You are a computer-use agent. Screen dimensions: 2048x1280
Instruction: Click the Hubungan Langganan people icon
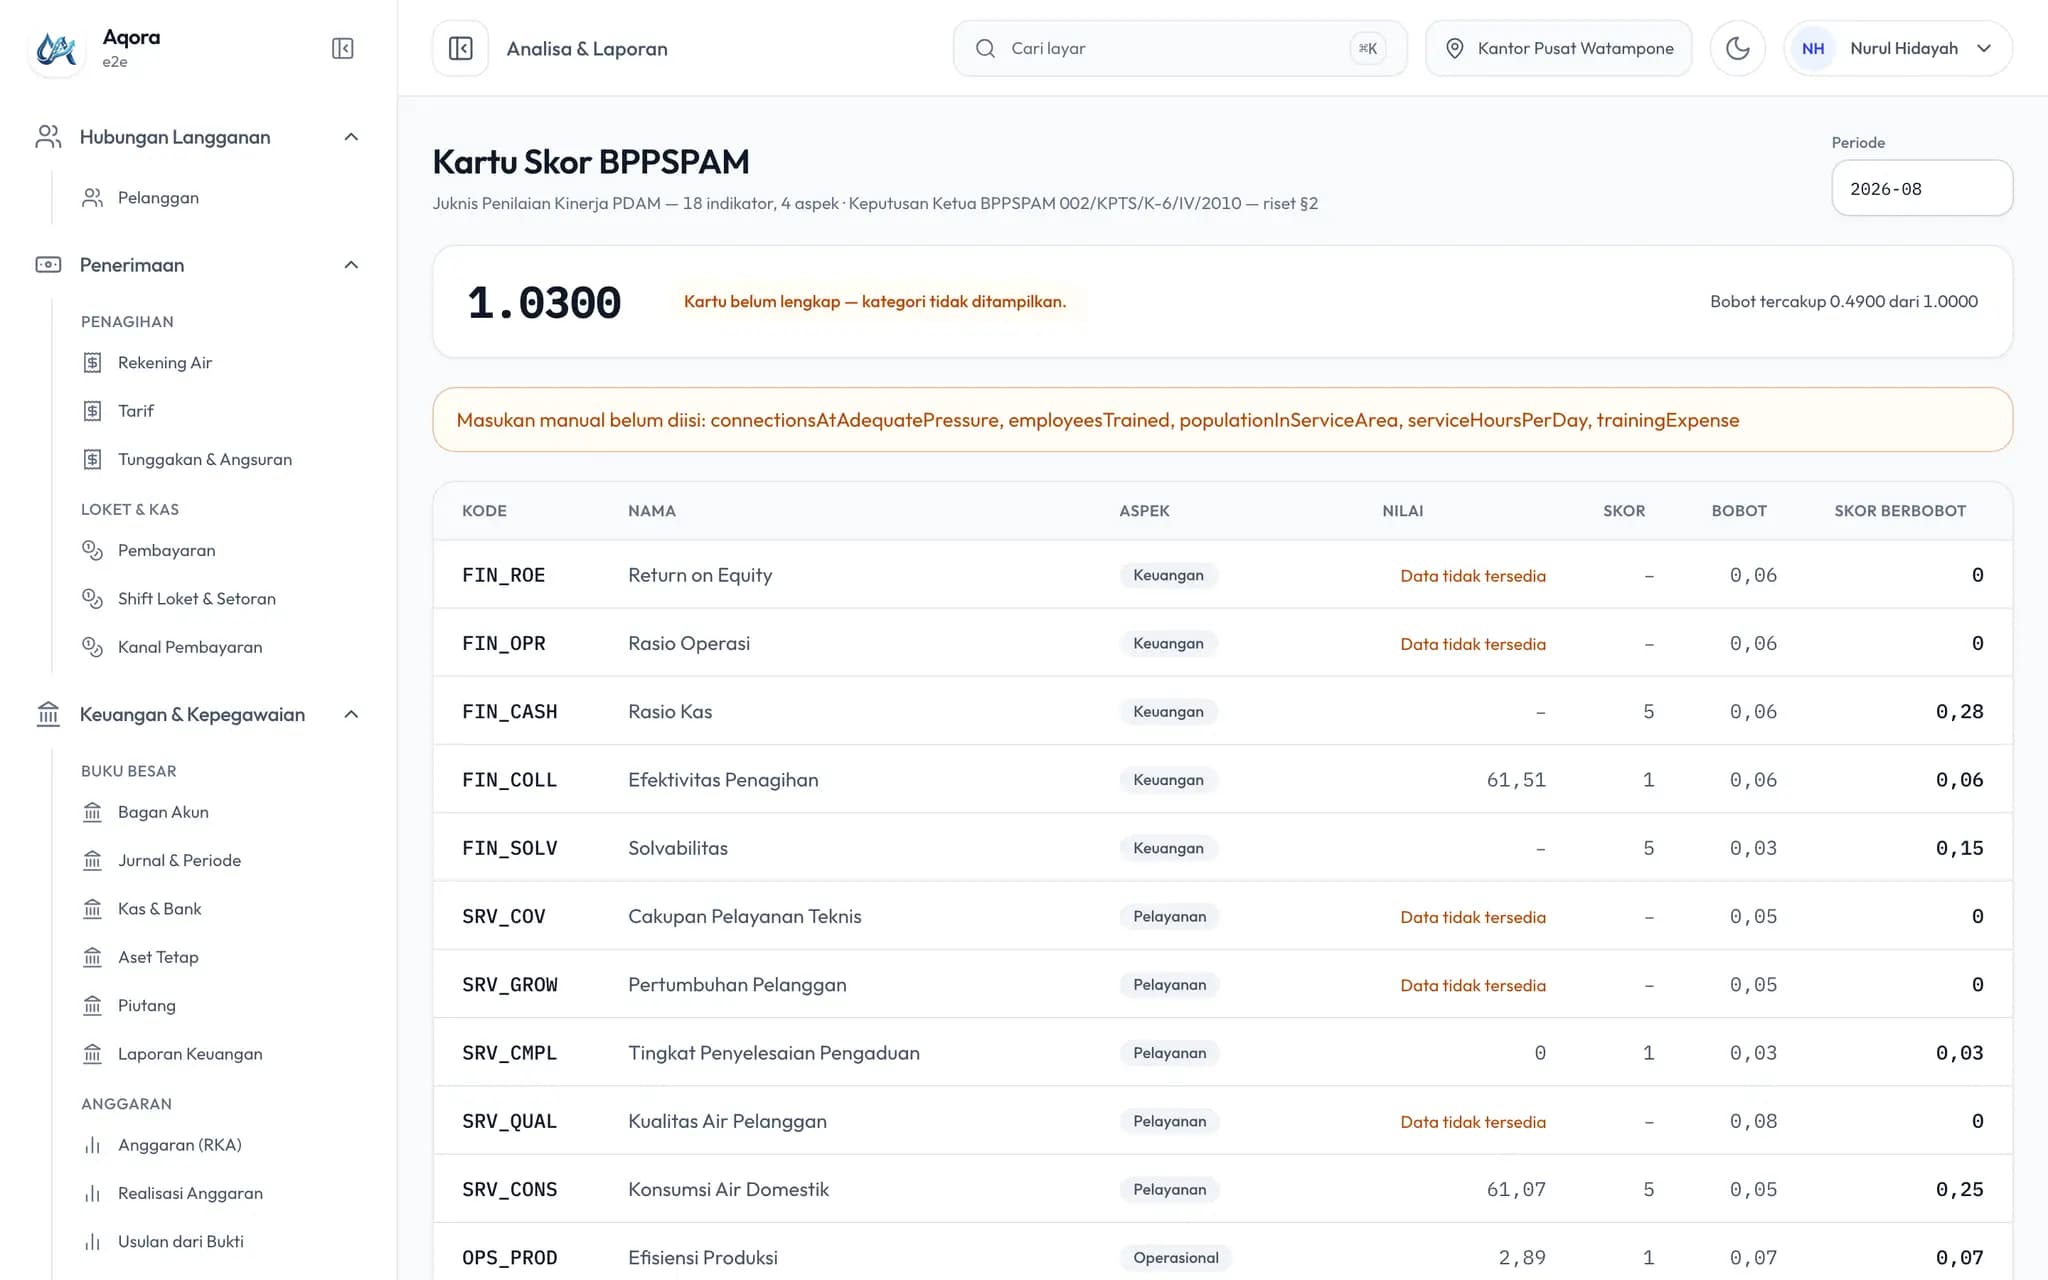48,137
